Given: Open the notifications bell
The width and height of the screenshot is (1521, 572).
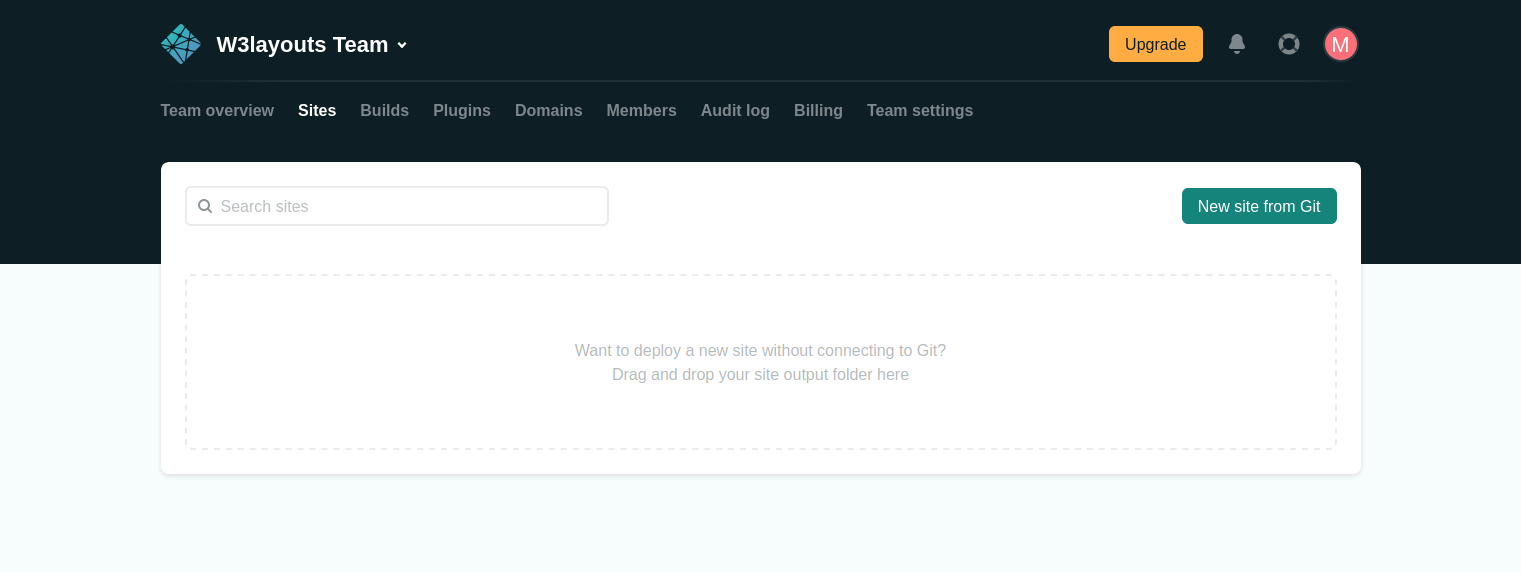Looking at the screenshot, I should (1237, 44).
